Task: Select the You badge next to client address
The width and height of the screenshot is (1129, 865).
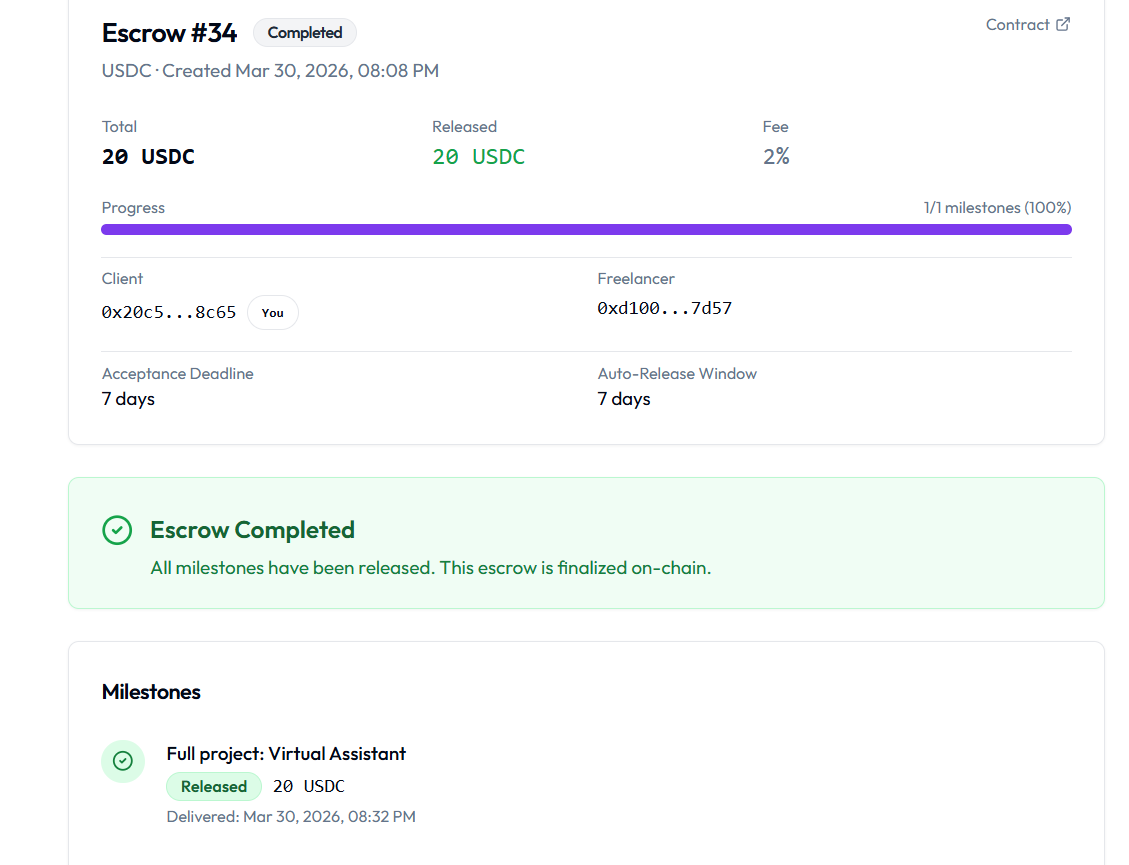Action: click(272, 312)
